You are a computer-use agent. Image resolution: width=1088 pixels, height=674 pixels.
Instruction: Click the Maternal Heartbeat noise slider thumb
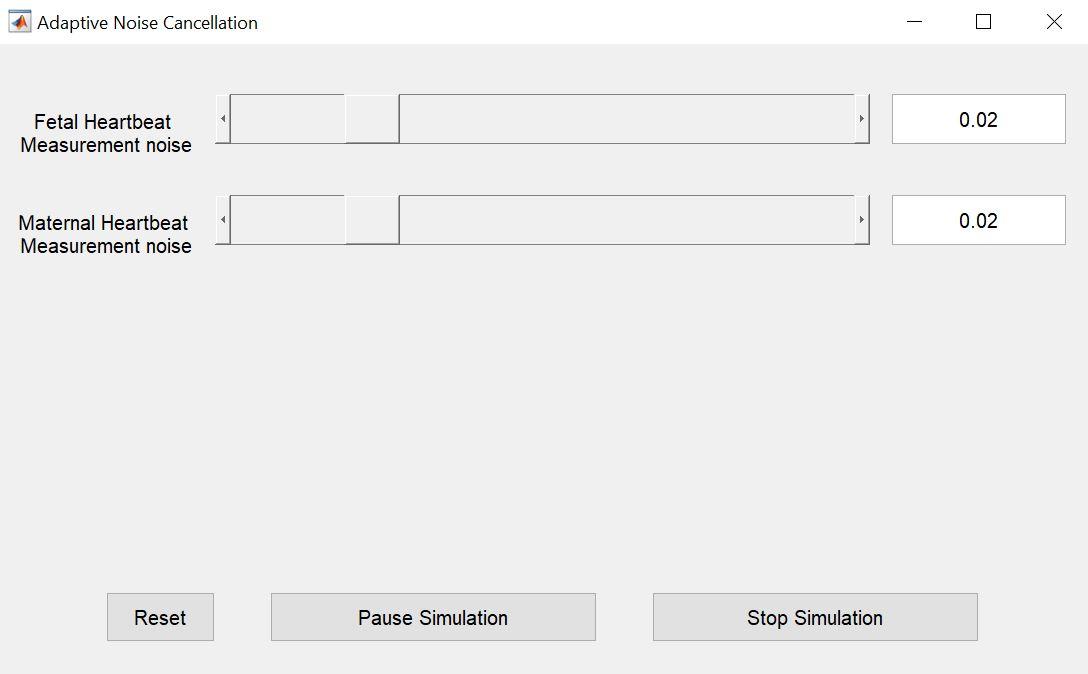point(372,220)
